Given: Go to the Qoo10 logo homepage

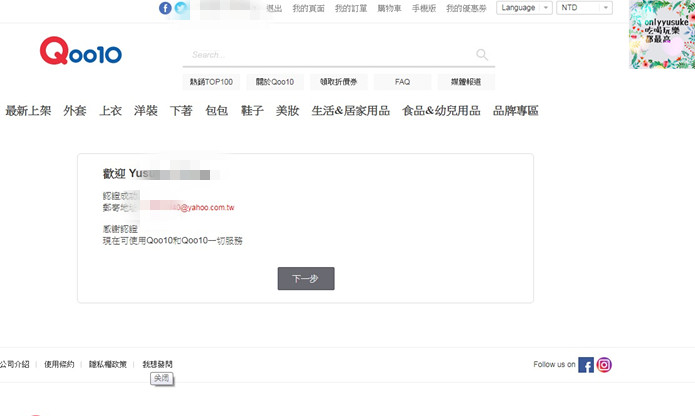Looking at the screenshot, I should [81, 51].
